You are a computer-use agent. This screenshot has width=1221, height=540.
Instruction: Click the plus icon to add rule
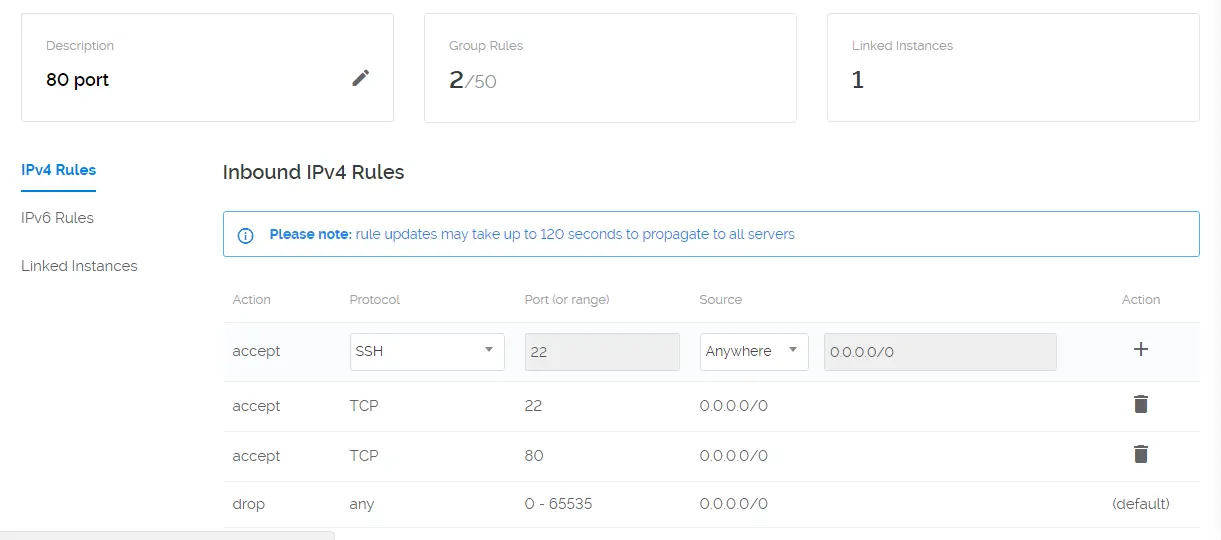(x=1141, y=349)
